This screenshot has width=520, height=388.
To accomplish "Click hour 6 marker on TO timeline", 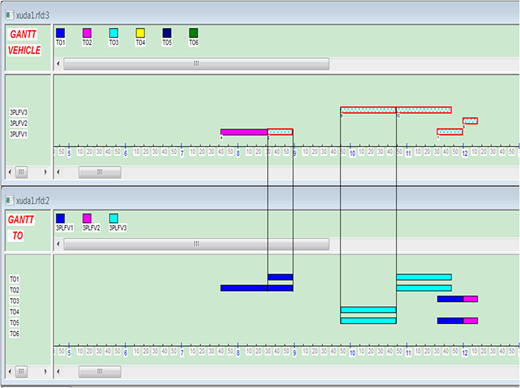I will 125,353.
